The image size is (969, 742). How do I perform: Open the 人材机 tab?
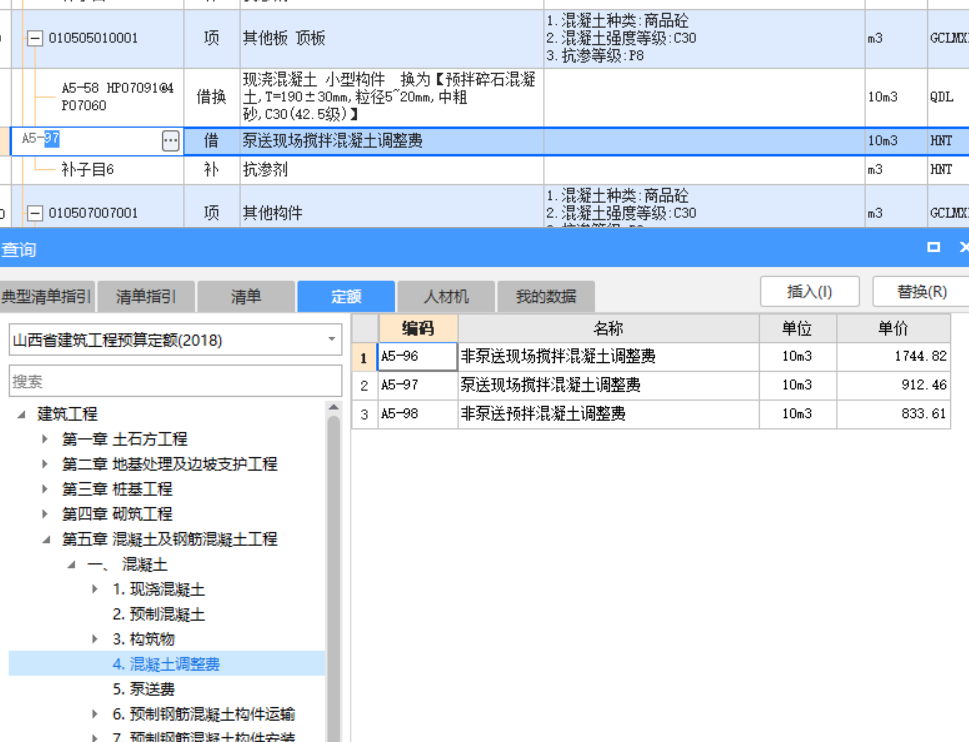point(446,297)
